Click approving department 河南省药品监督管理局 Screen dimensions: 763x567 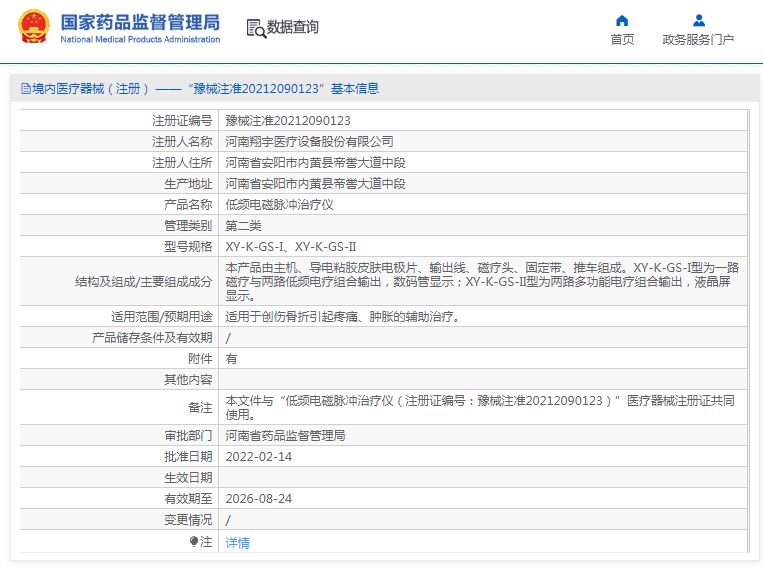click(285, 435)
